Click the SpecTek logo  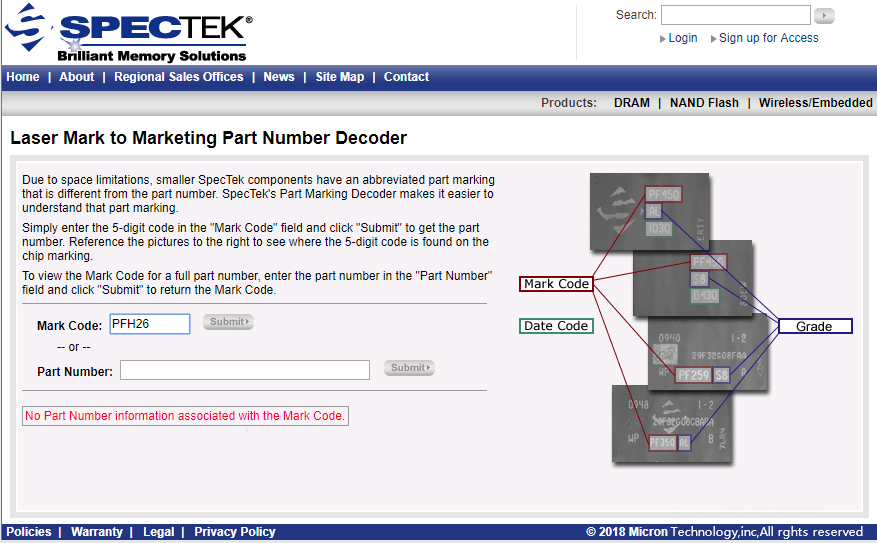click(x=128, y=33)
